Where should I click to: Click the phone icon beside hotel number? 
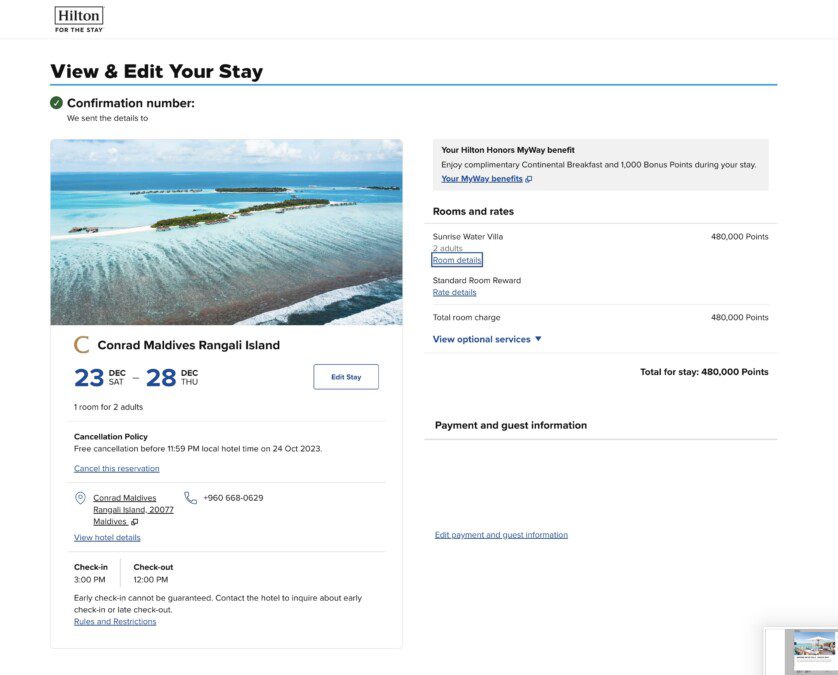(x=190, y=498)
